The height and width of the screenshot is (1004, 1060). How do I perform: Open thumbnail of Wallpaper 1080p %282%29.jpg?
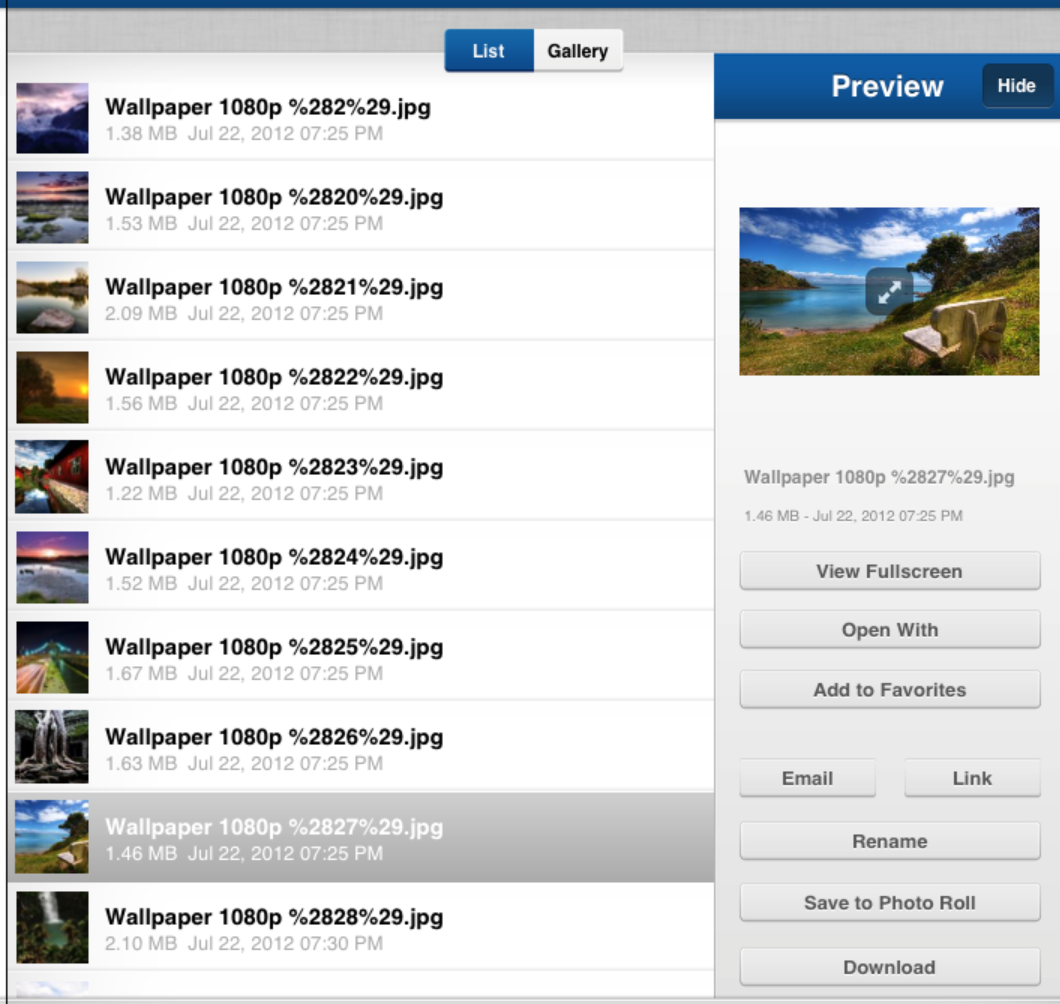pos(52,118)
